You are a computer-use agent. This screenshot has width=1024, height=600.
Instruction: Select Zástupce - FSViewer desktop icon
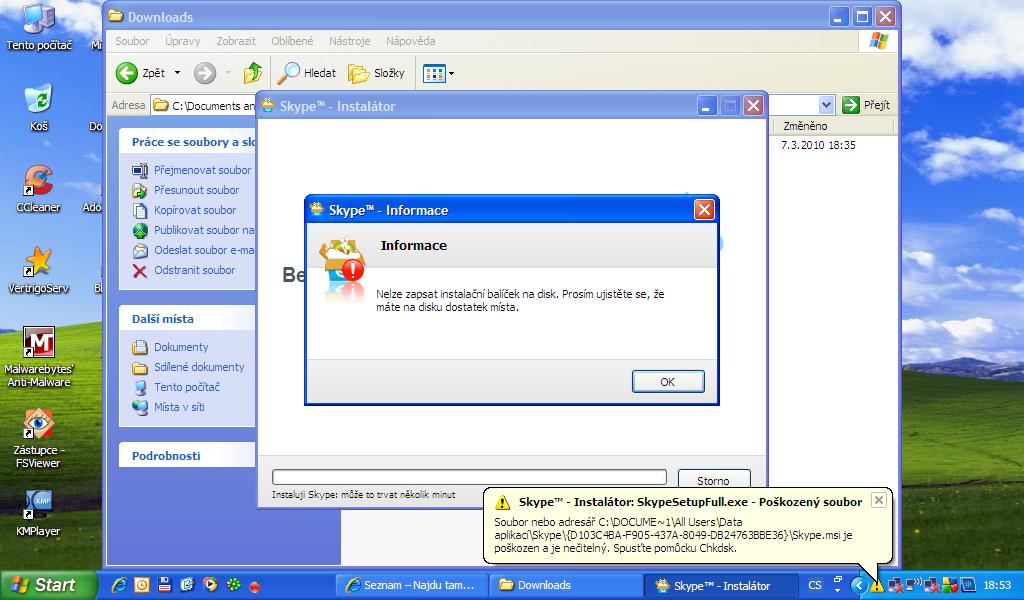[38, 438]
